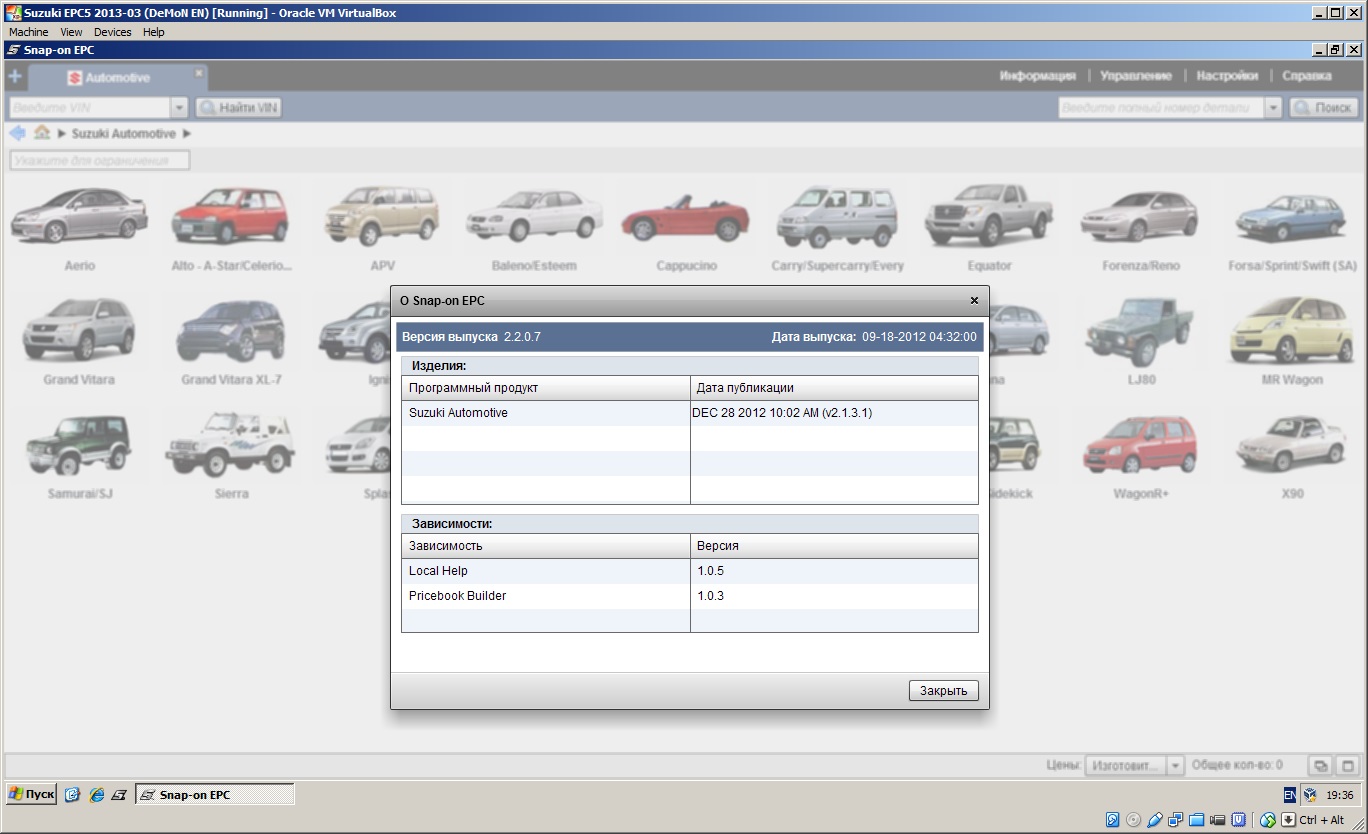Open the View menu of VirtualBox

(71, 32)
